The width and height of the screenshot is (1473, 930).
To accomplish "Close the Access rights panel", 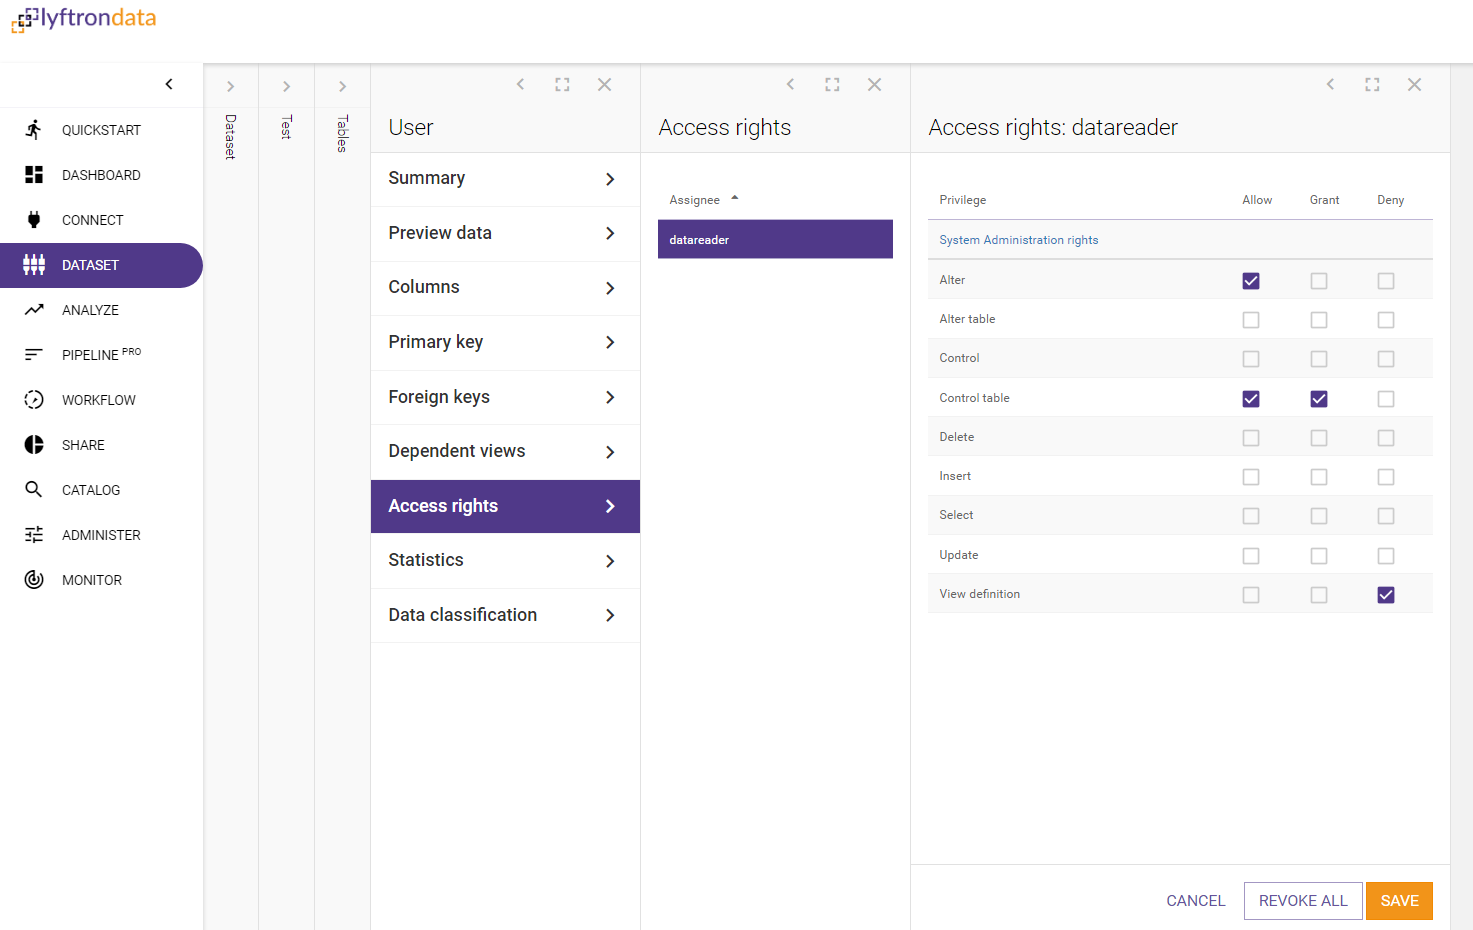I will [874, 85].
